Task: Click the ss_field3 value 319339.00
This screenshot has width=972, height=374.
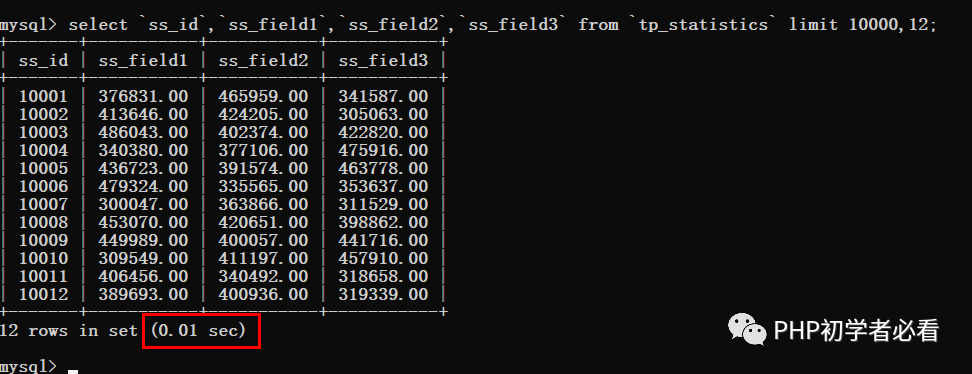Action: click(x=383, y=294)
